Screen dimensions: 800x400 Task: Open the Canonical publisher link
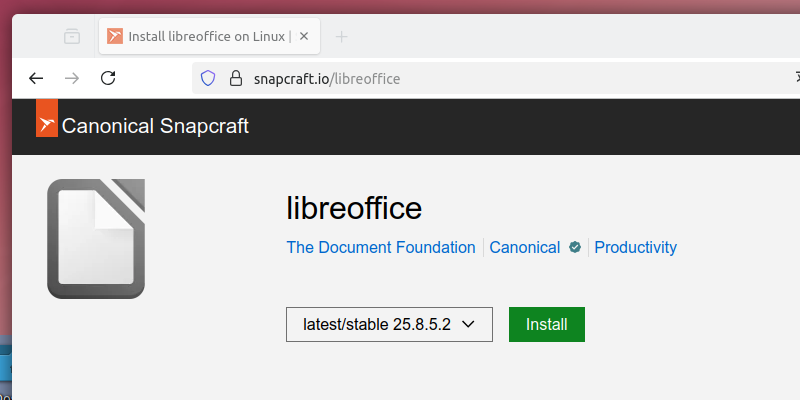click(x=524, y=247)
